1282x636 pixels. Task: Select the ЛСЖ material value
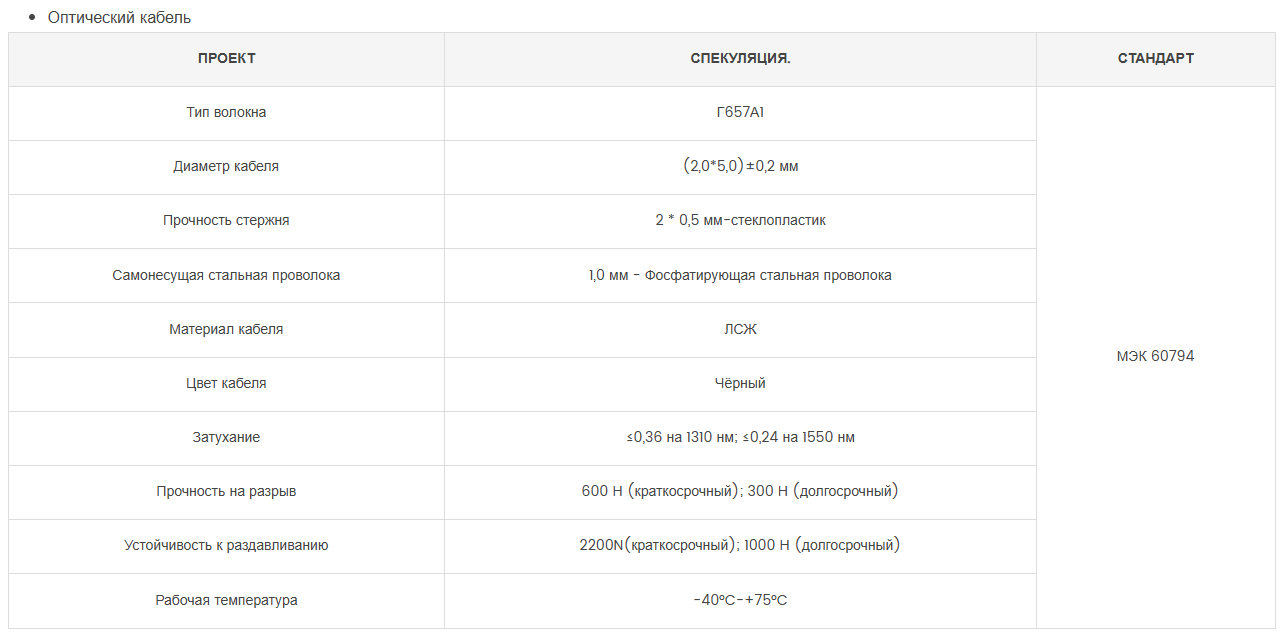coord(740,329)
